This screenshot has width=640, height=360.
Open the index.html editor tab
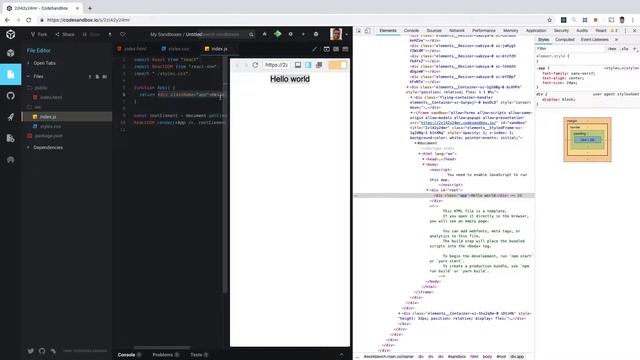[132, 49]
